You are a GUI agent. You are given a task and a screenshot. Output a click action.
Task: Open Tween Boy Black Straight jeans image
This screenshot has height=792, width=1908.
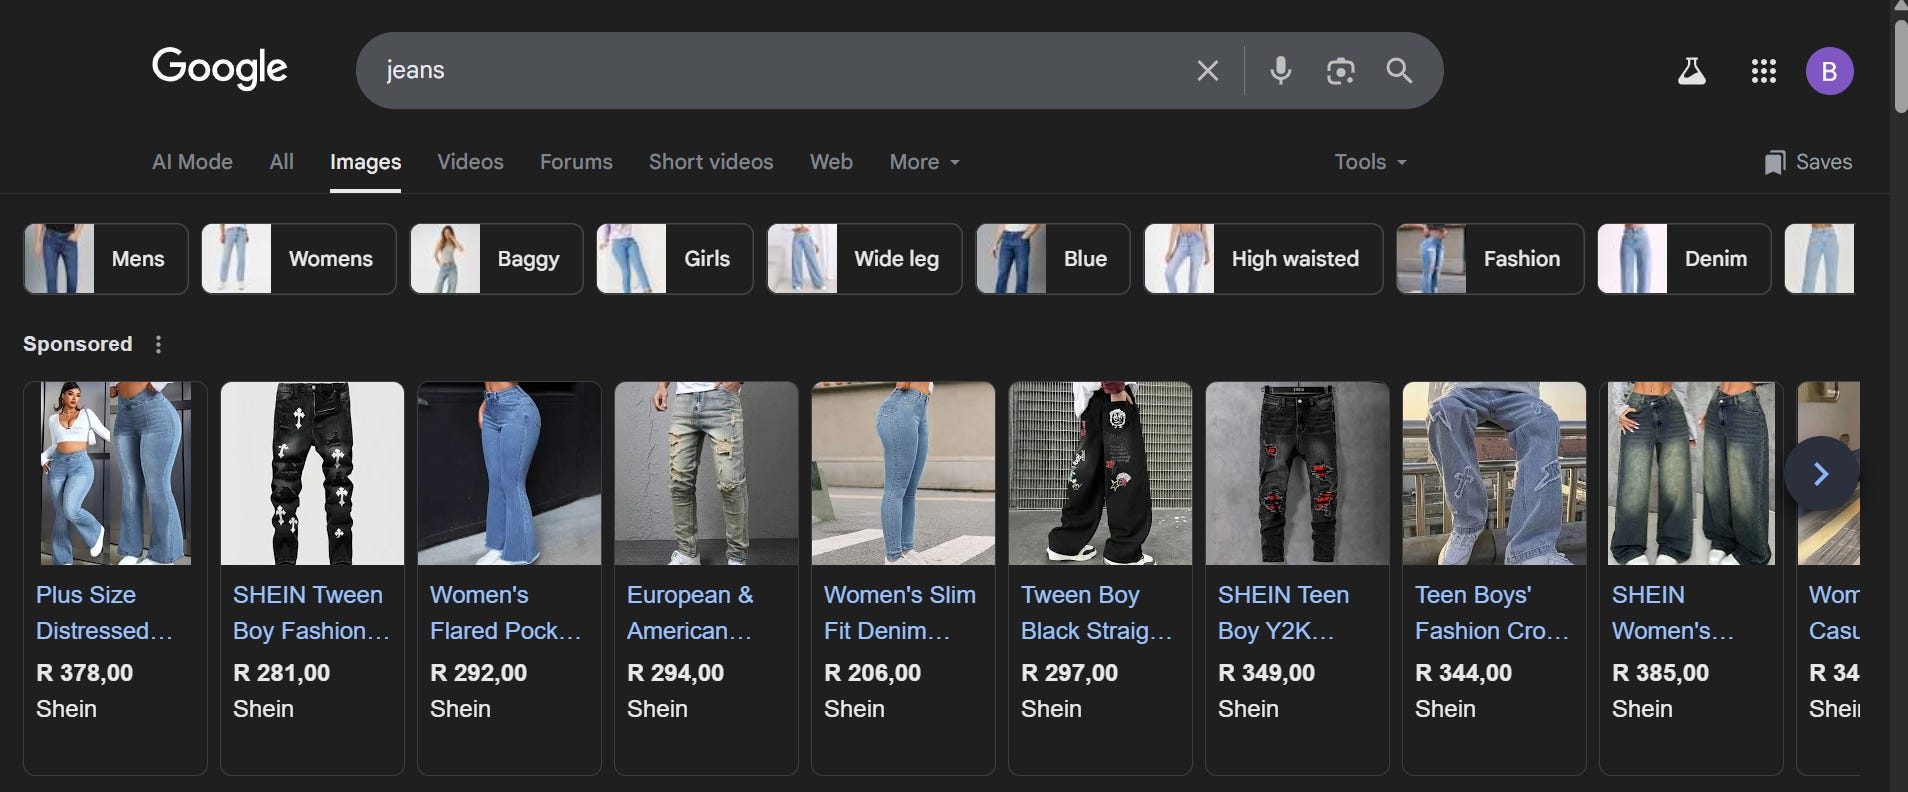click(x=1100, y=473)
